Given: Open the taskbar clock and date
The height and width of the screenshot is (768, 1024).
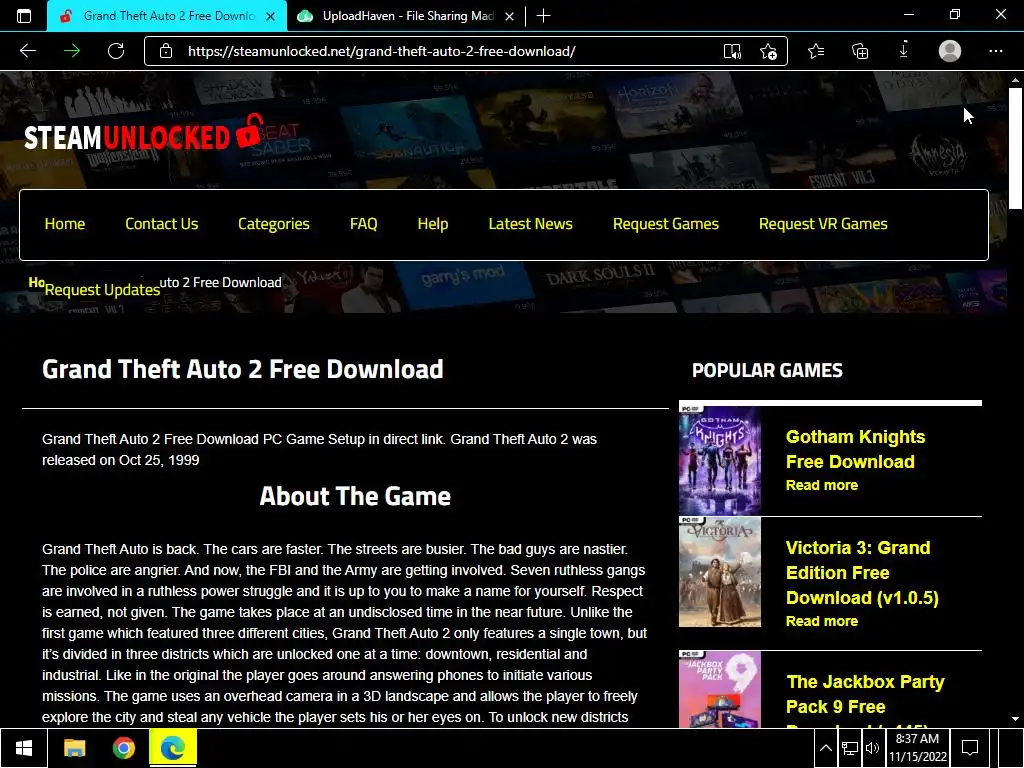Looking at the screenshot, I should tap(917, 748).
